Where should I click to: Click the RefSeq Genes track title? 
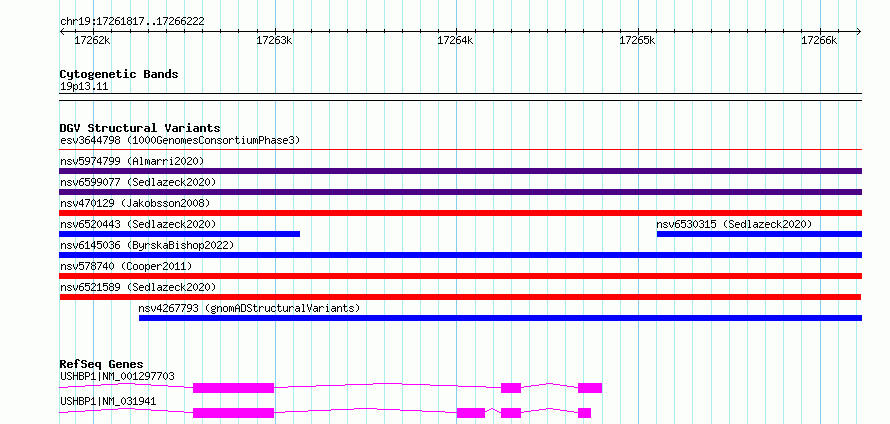coord(101,364)
